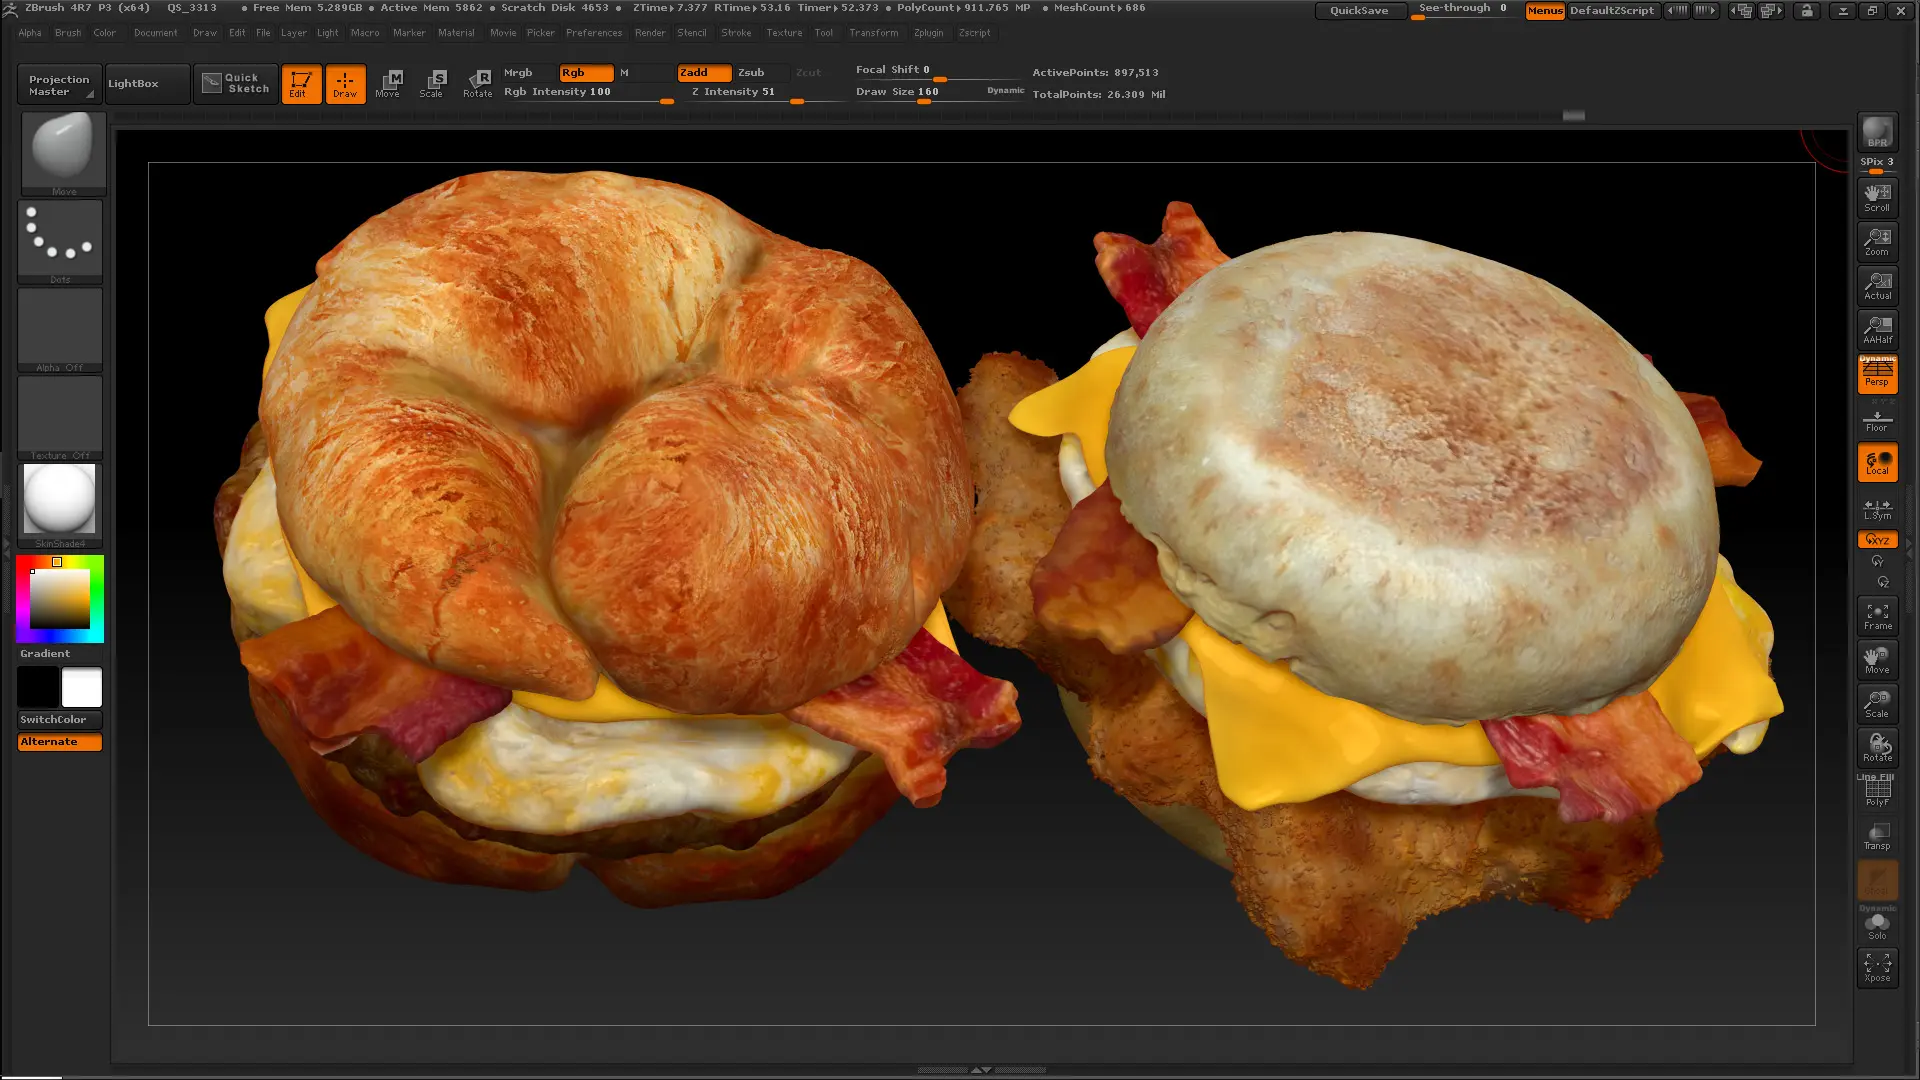Screen dimensions: 1920x1080
Task: Click the Z-axis rotation icon
Action: (x=1882, y=582)
